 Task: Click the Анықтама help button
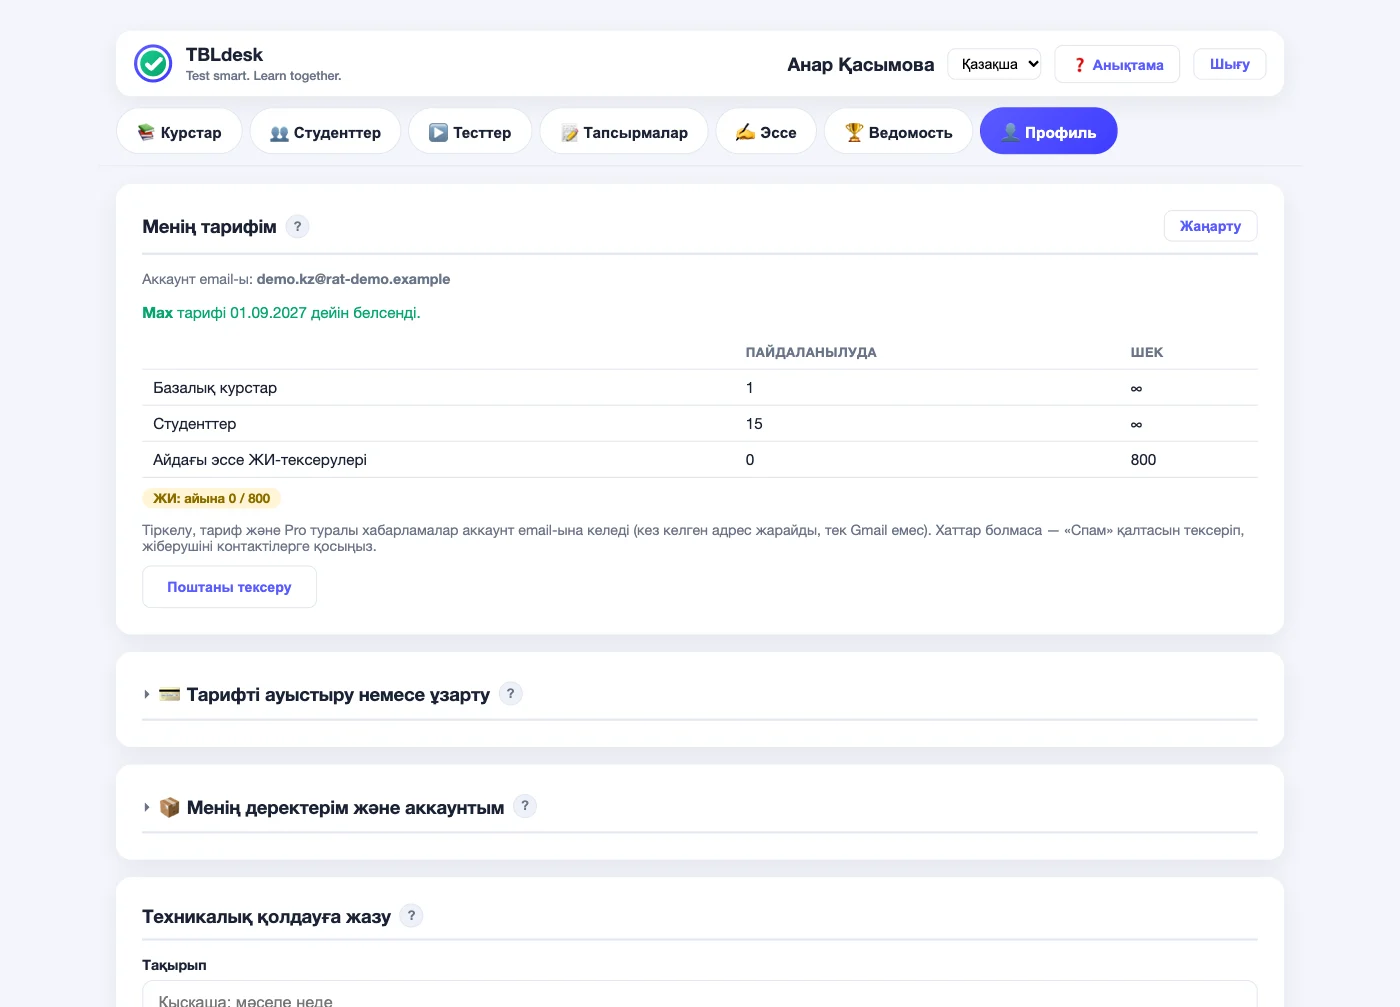pyautogui.click(x=1117, y=64)
